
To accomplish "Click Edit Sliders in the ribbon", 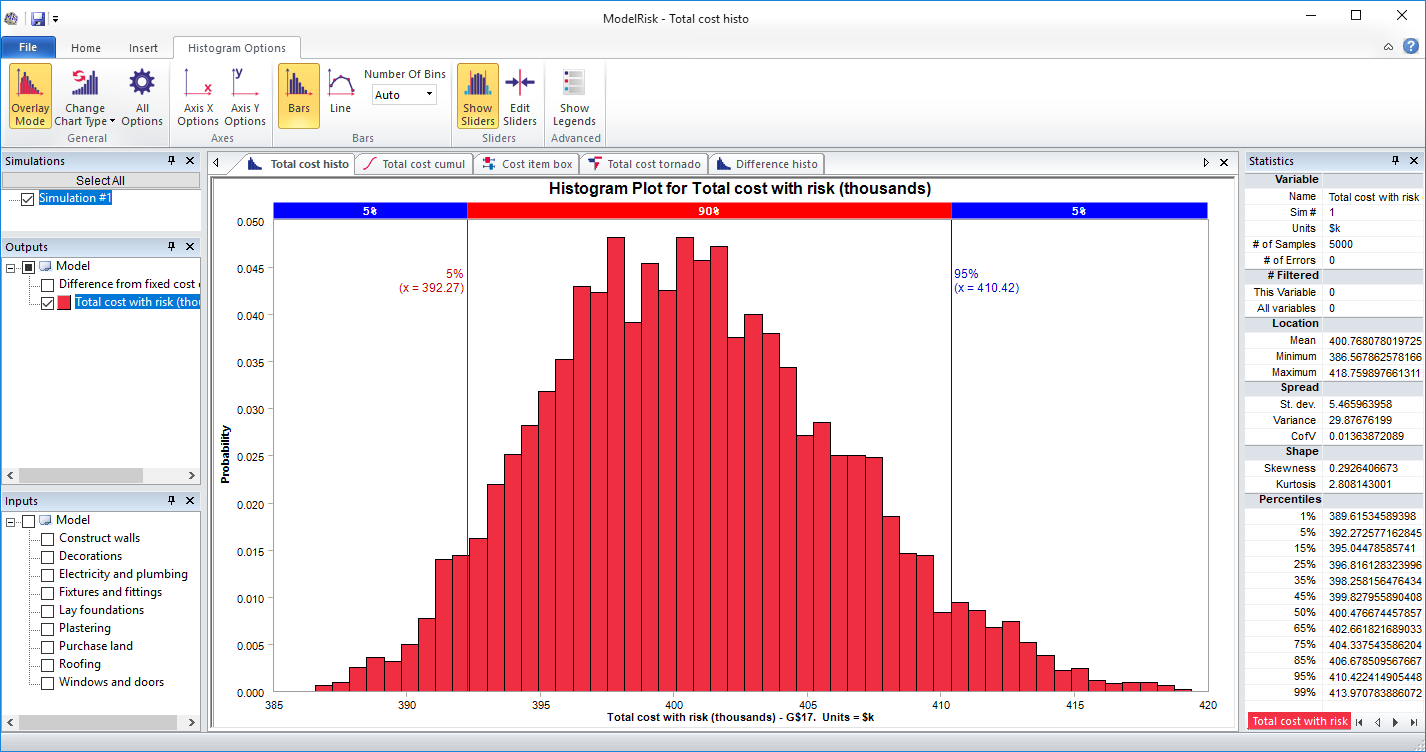I will click(x=520, y=95).
